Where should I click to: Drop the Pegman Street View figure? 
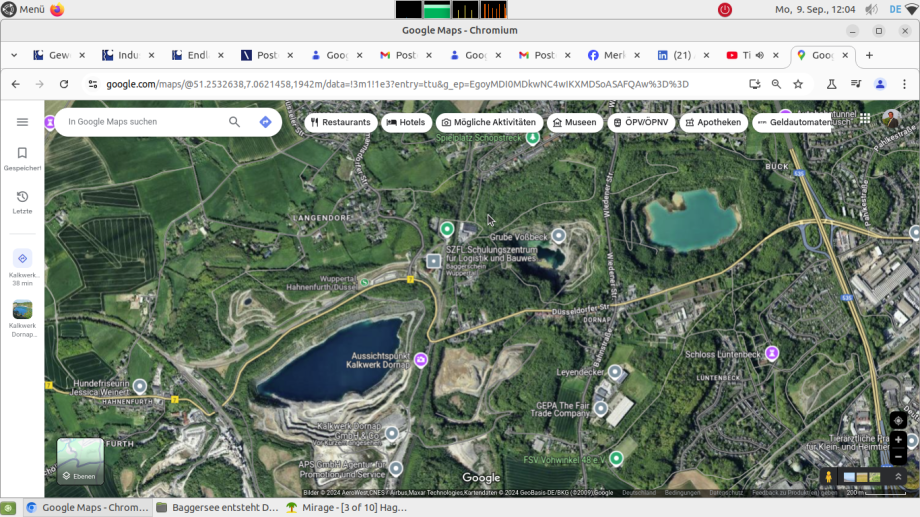[828, 478]
